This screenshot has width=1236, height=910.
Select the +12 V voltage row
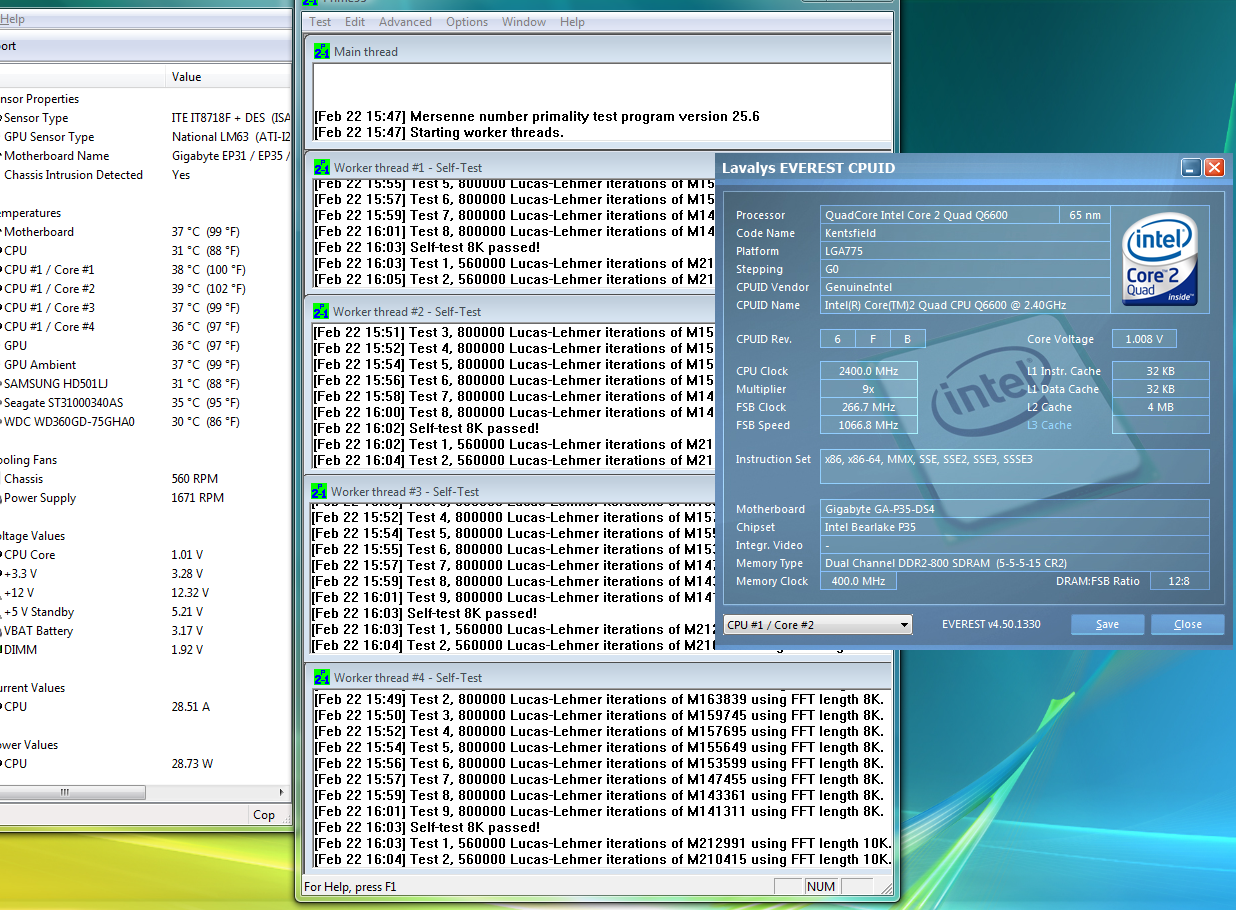pyautogui.click(x=145, y=593)
